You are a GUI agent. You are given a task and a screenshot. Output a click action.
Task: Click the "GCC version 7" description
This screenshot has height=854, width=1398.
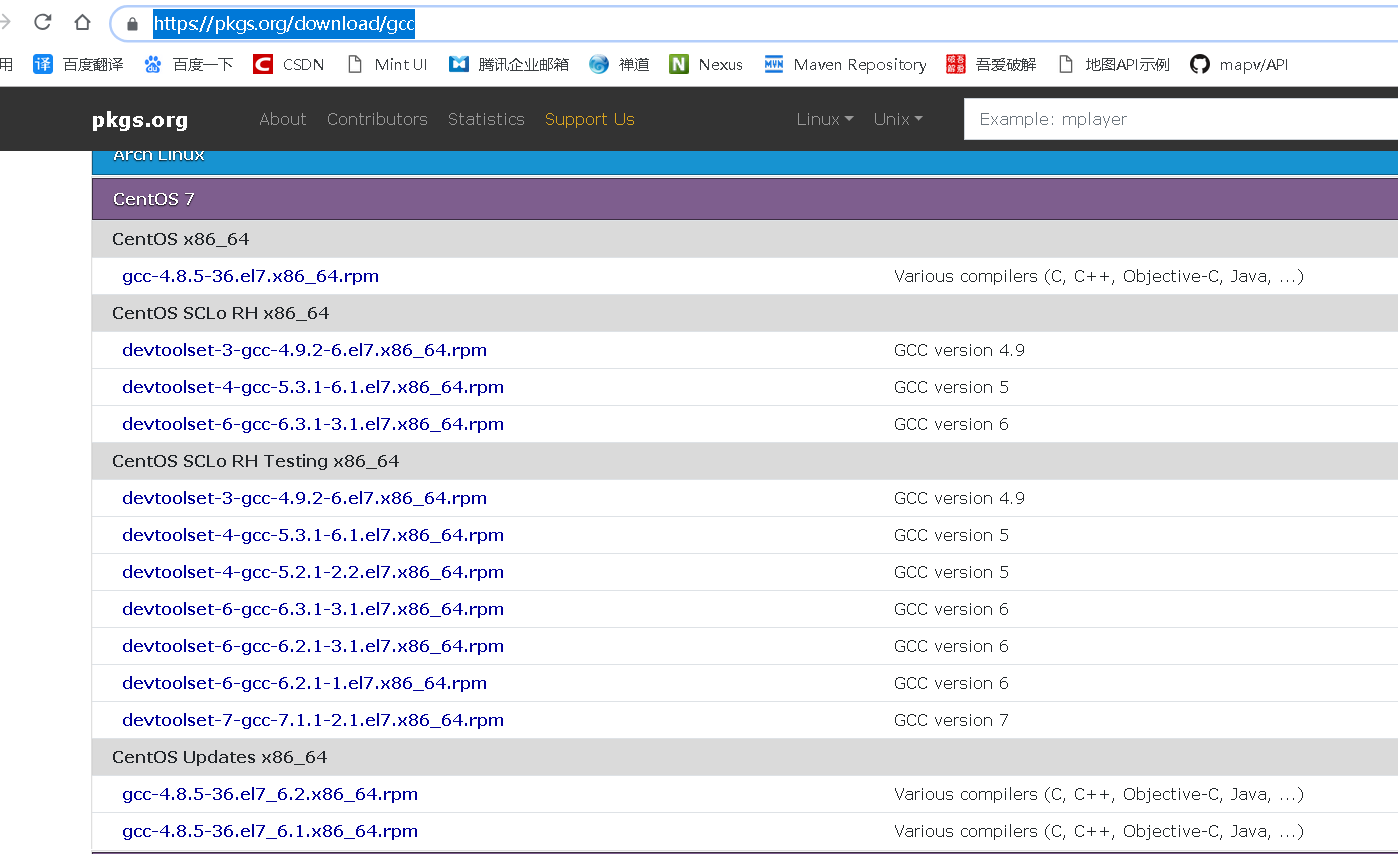click(x=951, y=720)
